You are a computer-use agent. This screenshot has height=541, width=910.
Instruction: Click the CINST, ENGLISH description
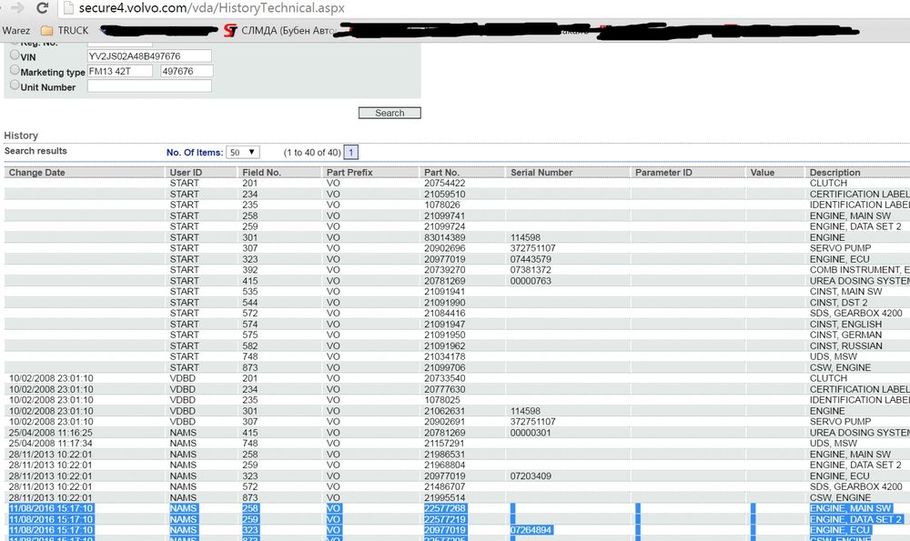[846, 324]
